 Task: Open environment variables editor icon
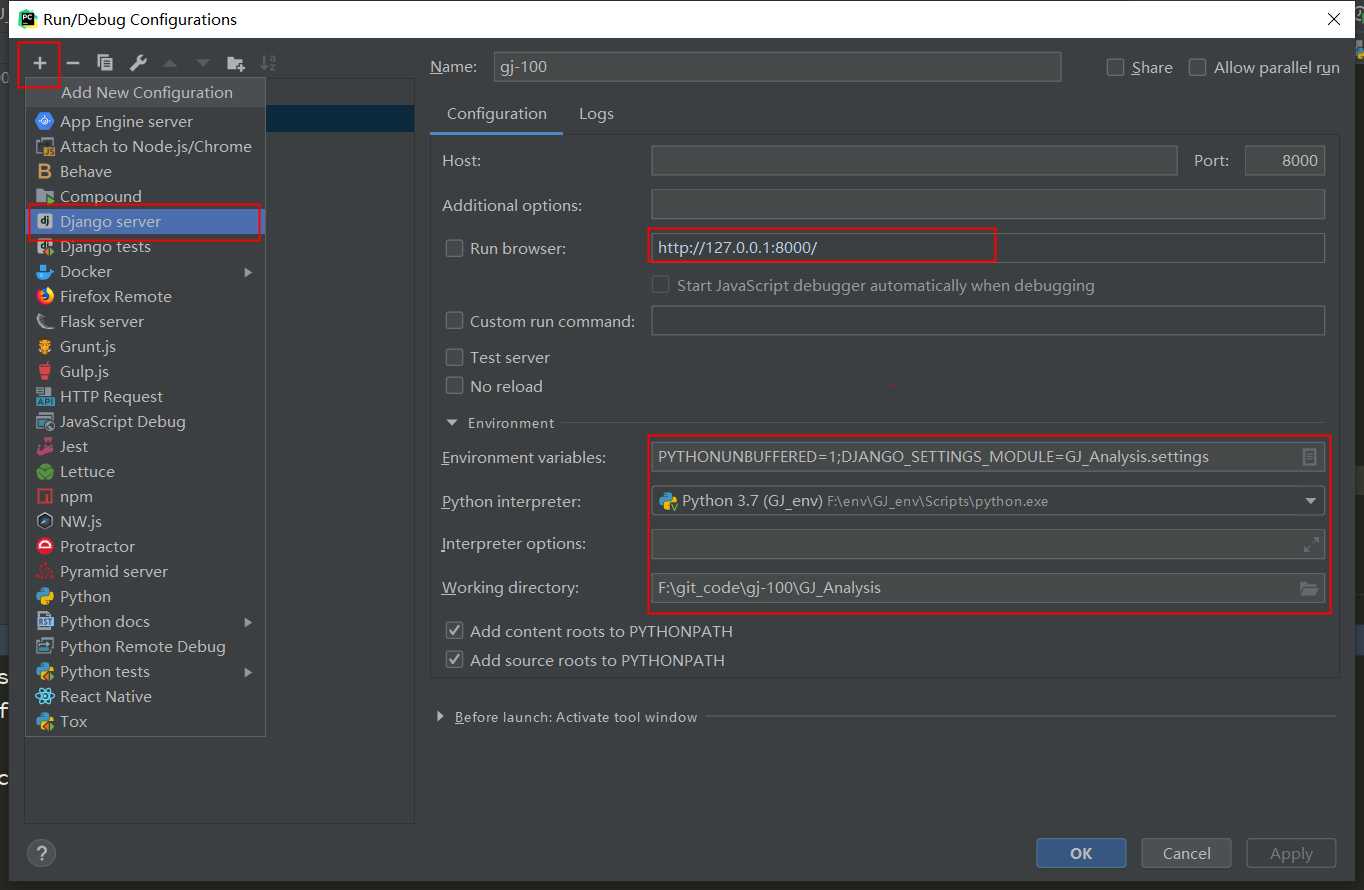[1309, 457]
